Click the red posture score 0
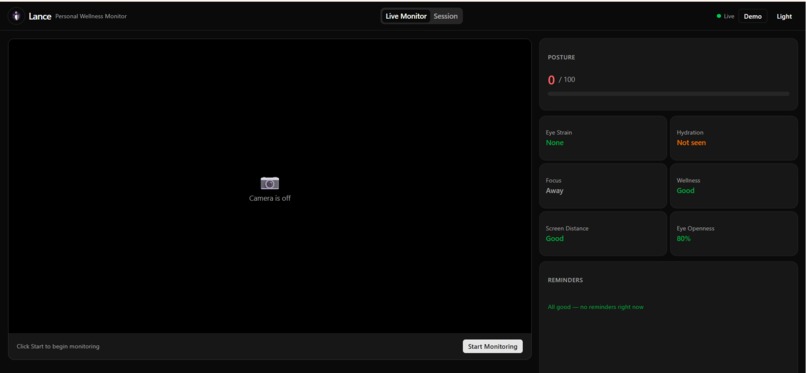The height and width of the screenshot is (373, 806). click(552, 80)
